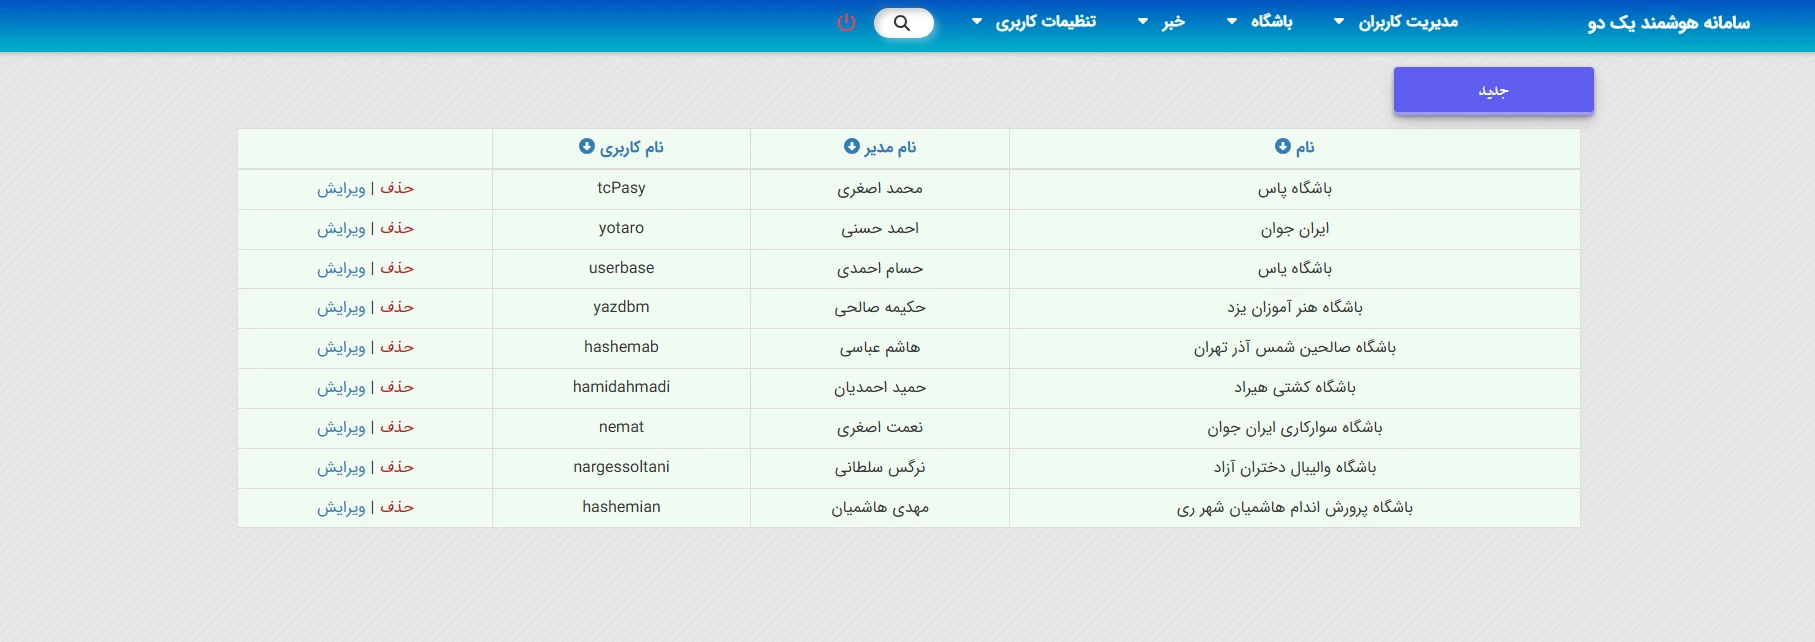The image size is (1815, 642).
Task: Select the username tcPasy
Action: [x=621, y=188]
